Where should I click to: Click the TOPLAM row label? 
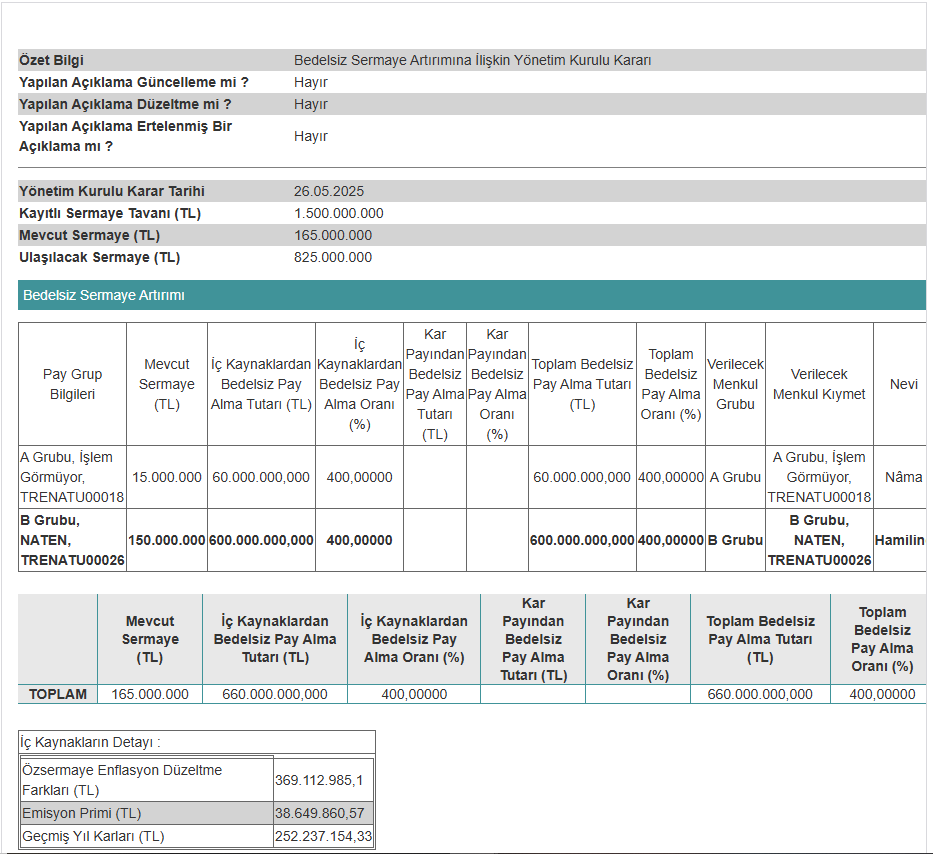tap(58, 694)
